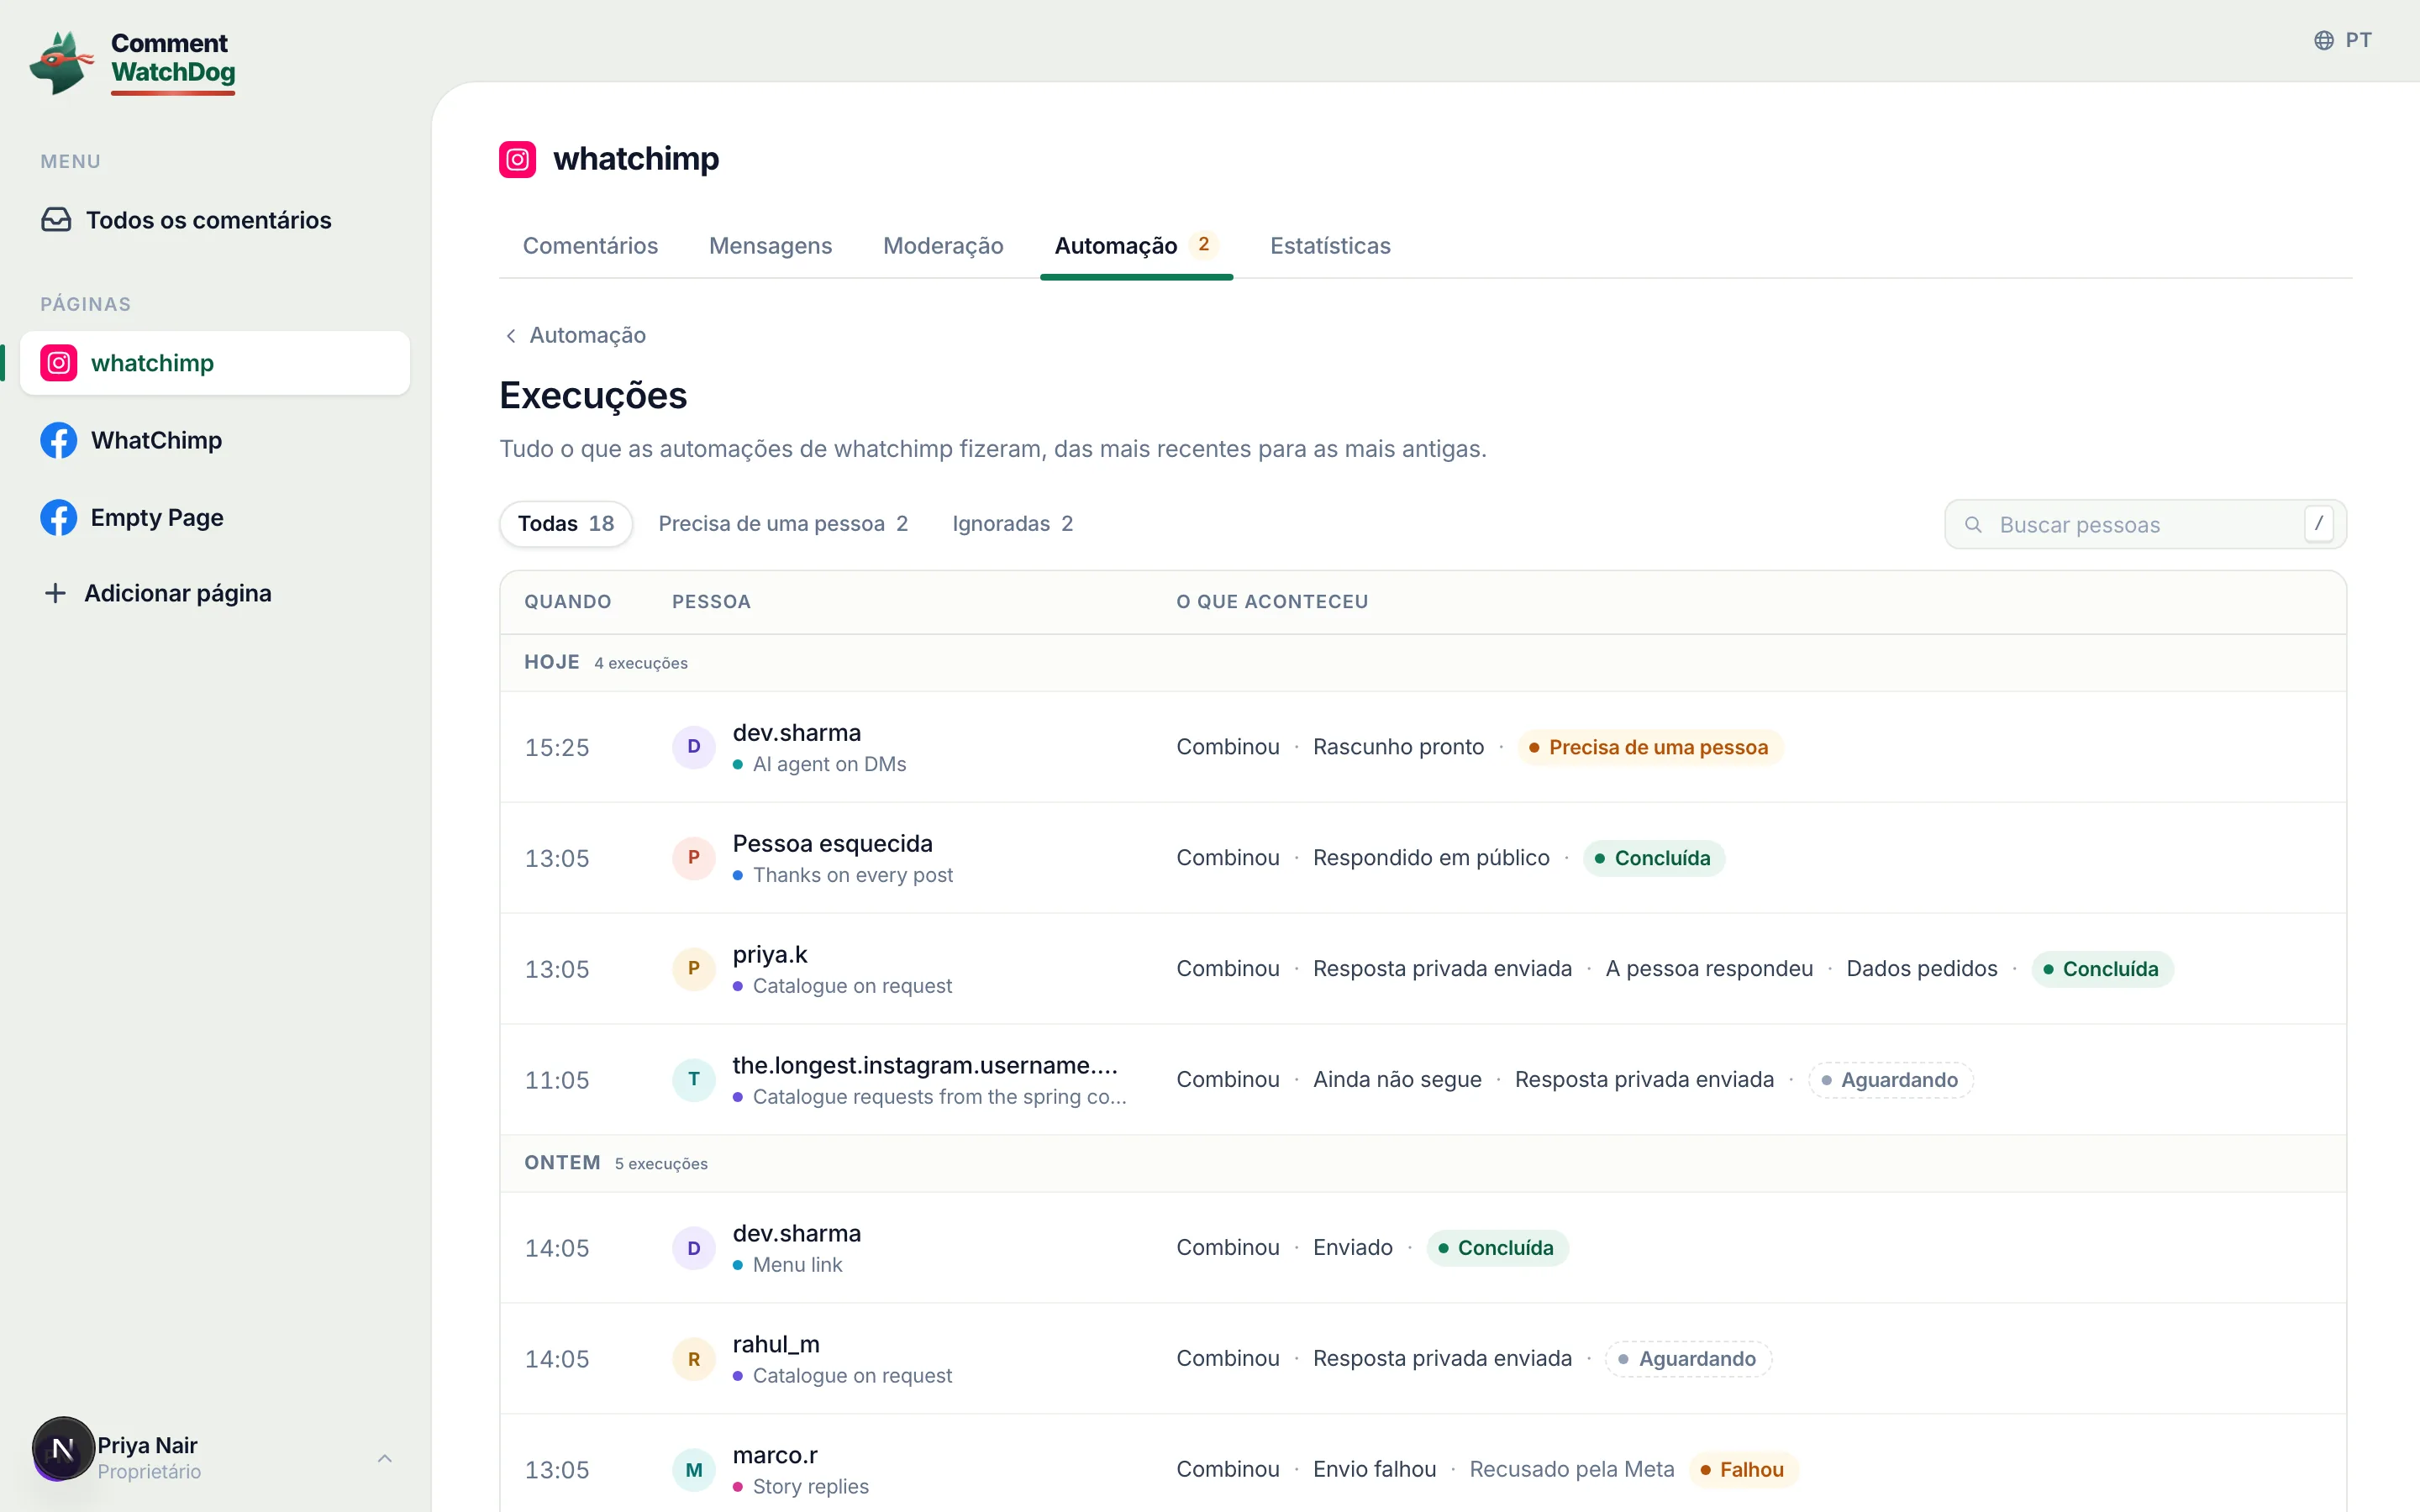Screen dimensions: 2420x1512
Task: Select the whatchimp Instagram page in sidebar
Action: pos(215,363)
